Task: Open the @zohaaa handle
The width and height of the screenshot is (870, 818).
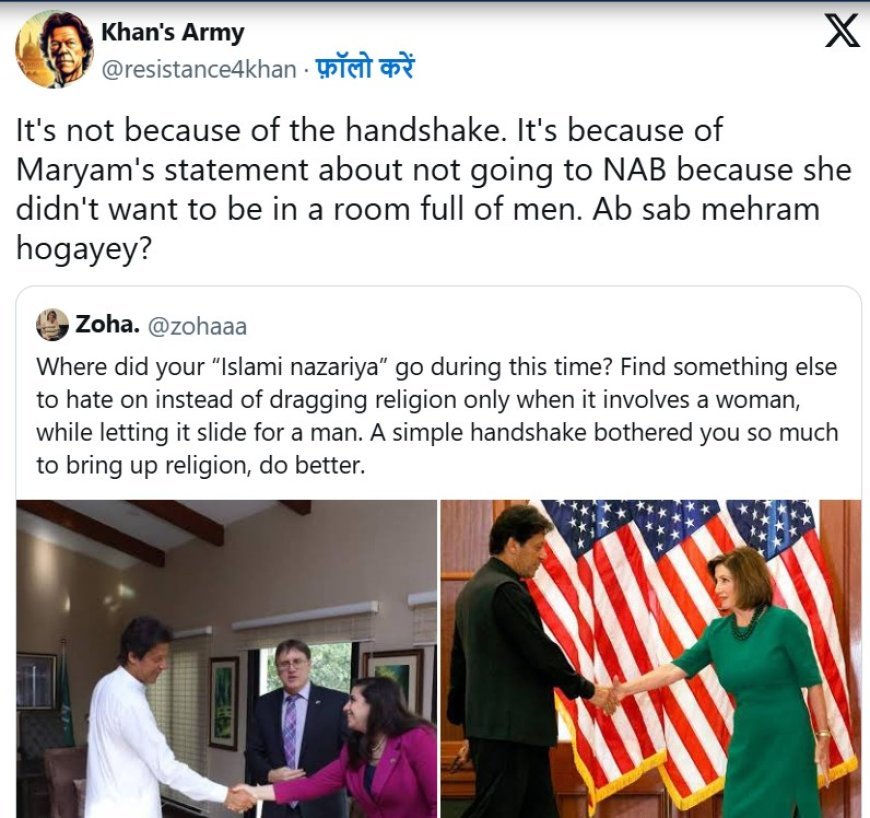Action: click(x=197, y=326)
